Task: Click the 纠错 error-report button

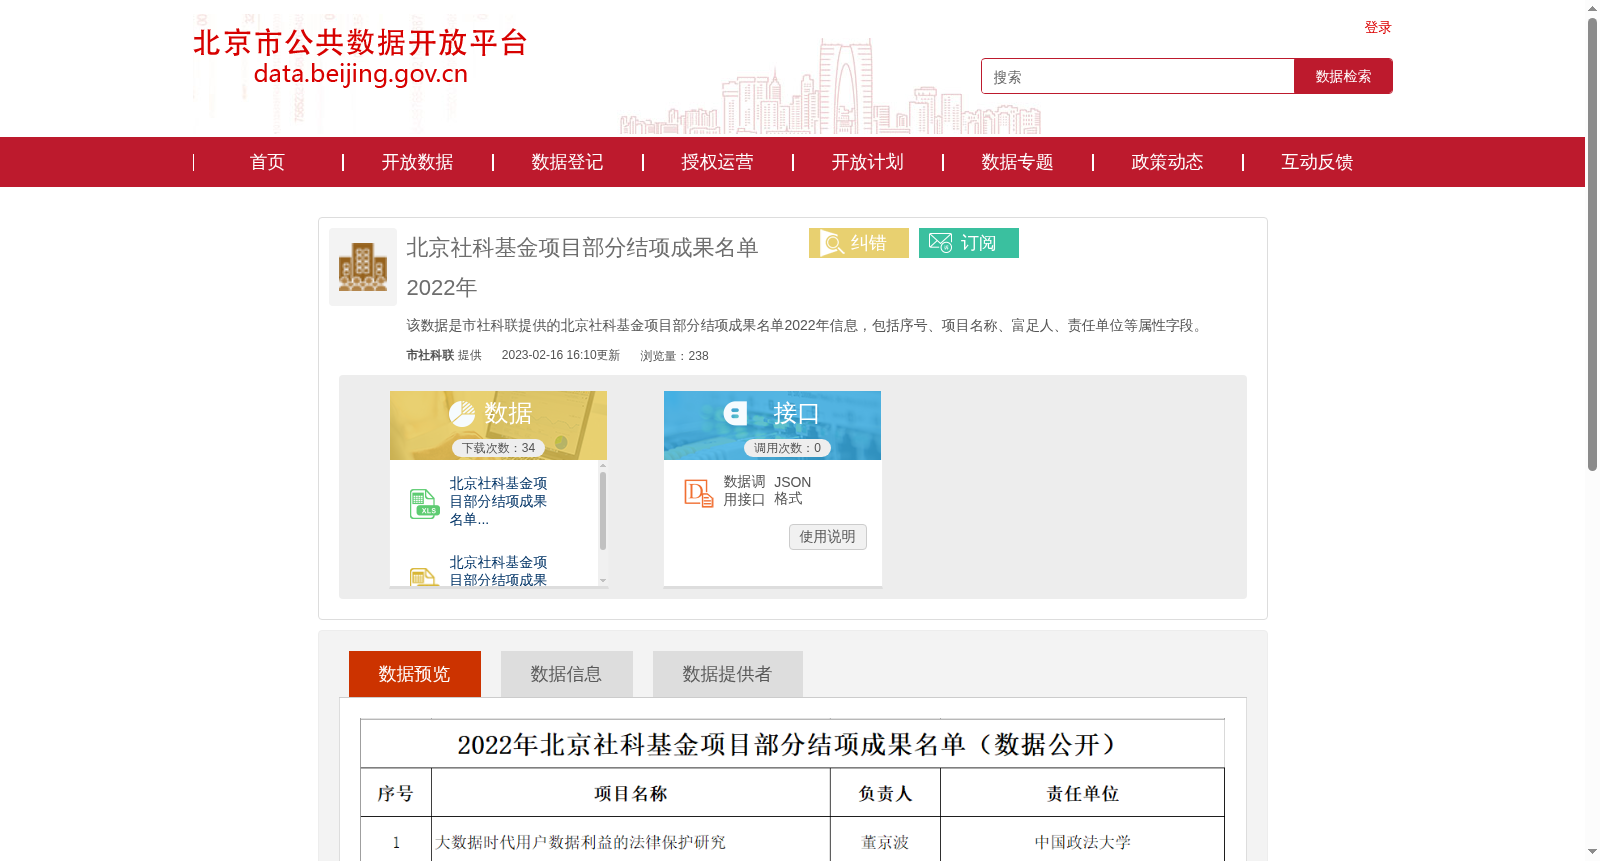Action: [859, 243]
